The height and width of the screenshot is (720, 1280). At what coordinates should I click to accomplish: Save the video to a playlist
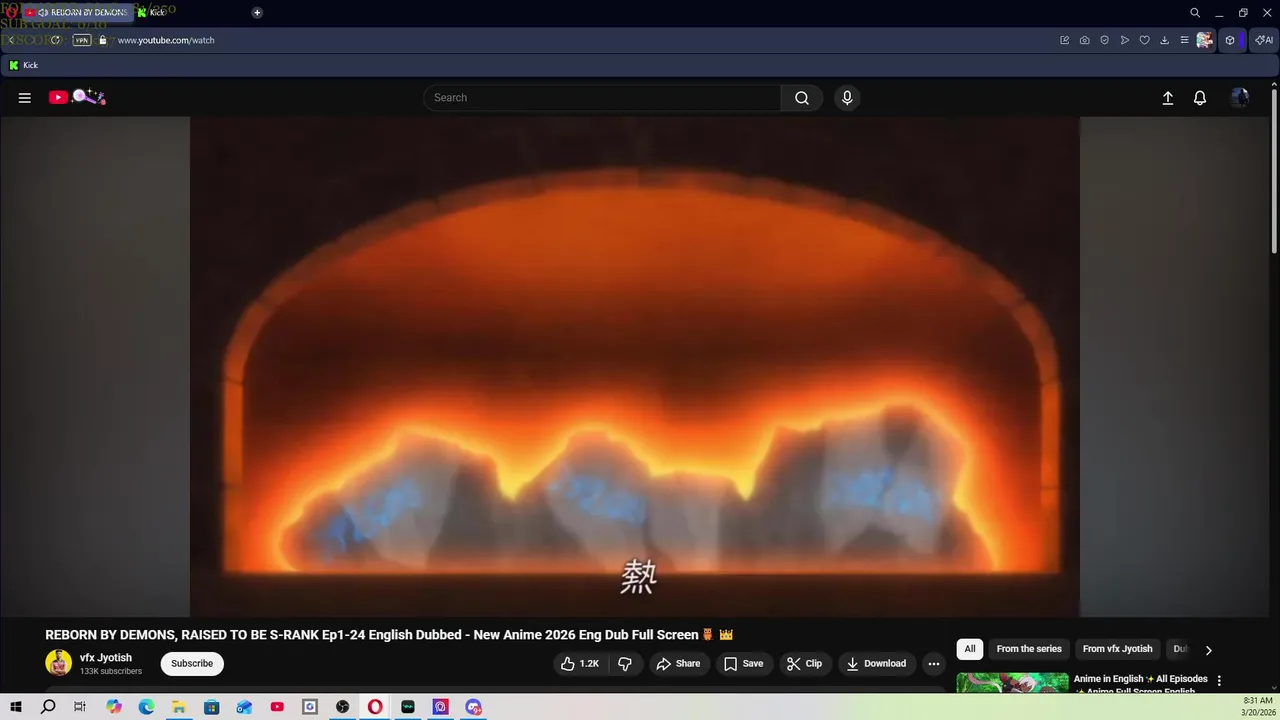743,664
